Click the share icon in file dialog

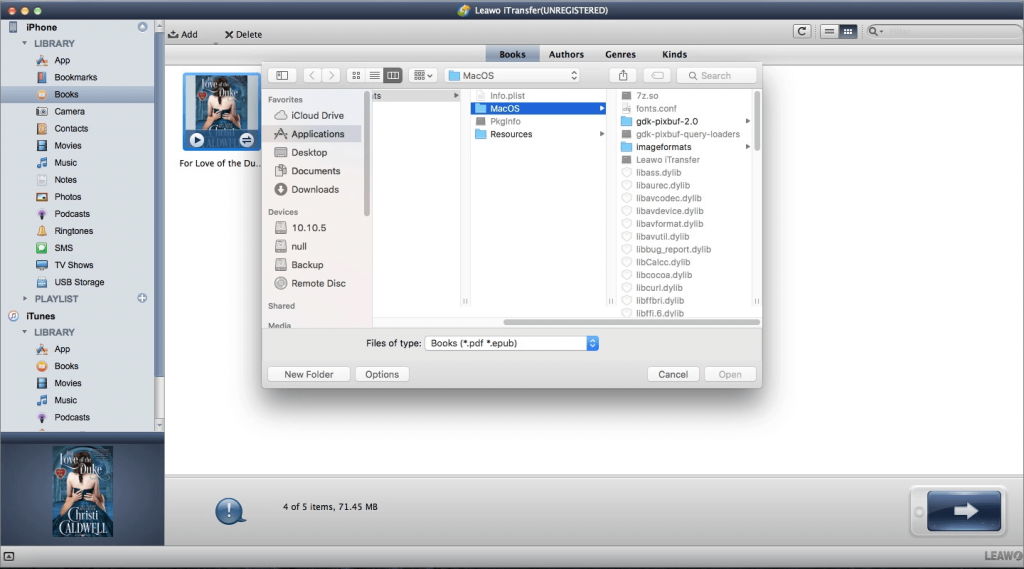pos(623,76)
